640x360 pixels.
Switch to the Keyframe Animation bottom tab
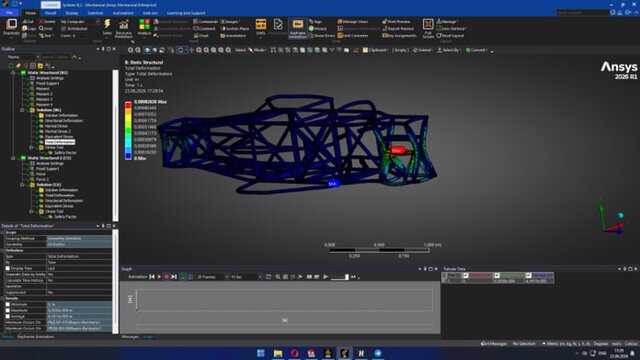tap(36, 337)
